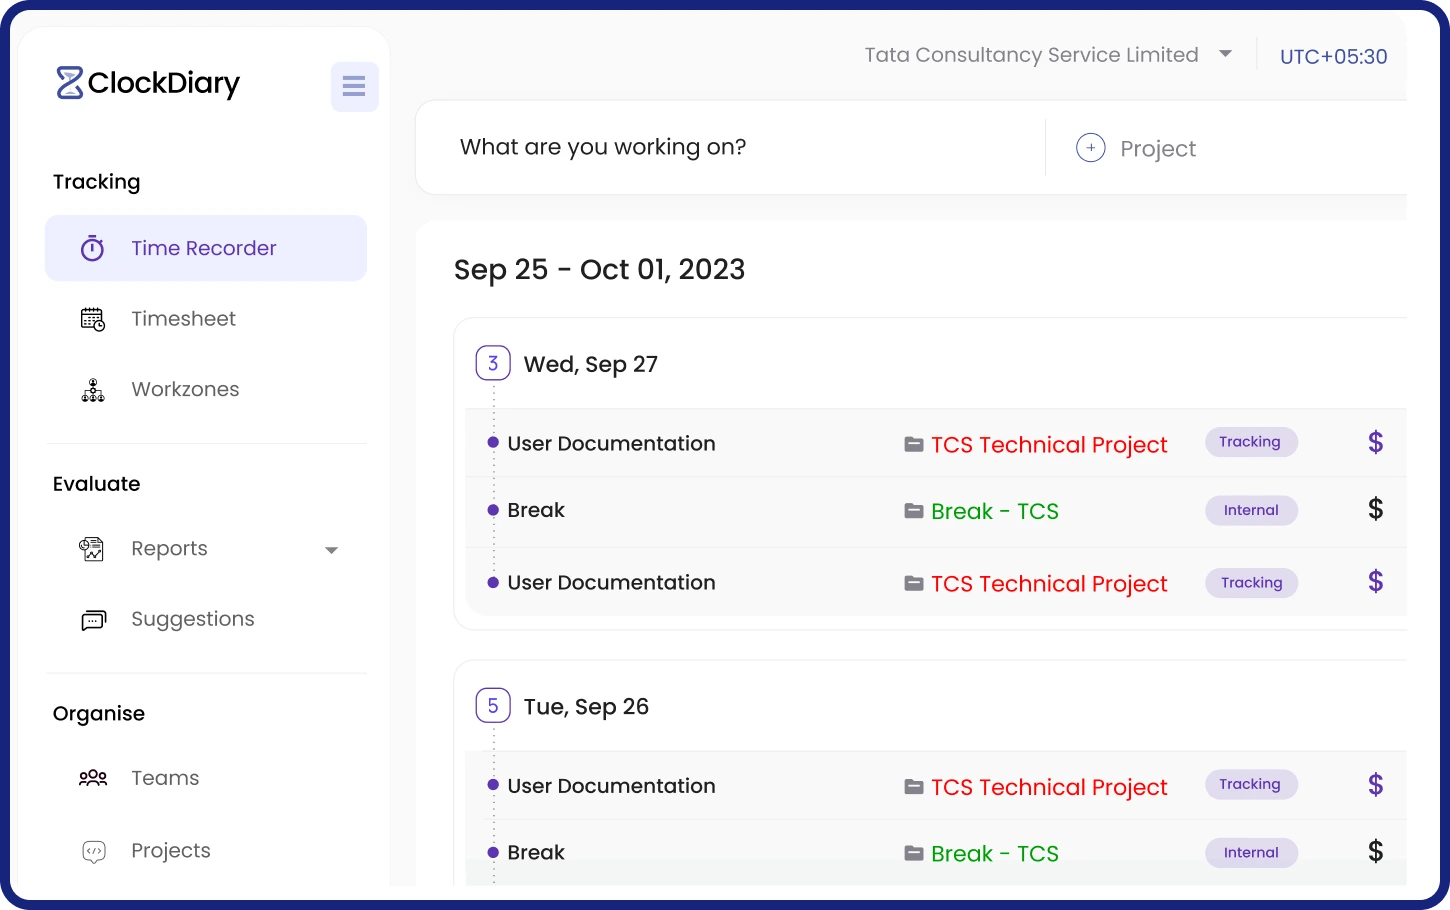1450x910 pixels.
Task: Click the Time Recorder stopwatch icon
Action: click(x=92, y=248)
